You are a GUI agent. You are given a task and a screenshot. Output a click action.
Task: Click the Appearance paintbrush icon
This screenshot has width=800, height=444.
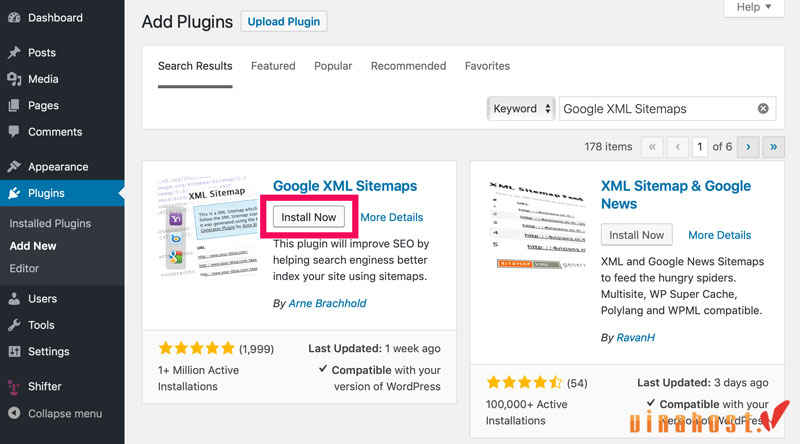14,166
